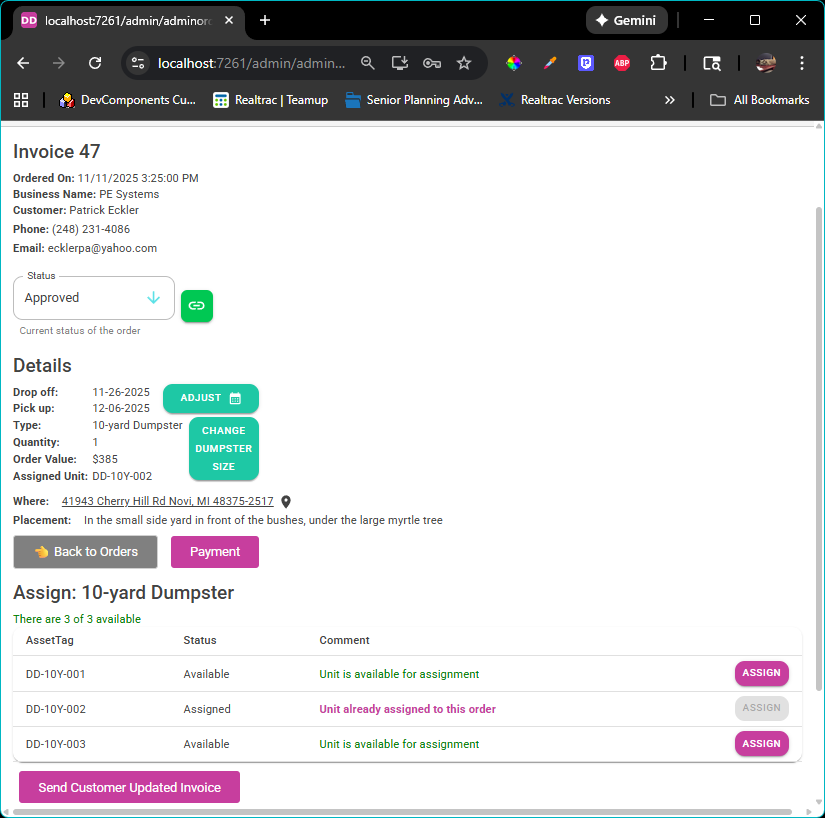Click the map pin icon next to the address
825x818 pixels.
click(286, 501)
